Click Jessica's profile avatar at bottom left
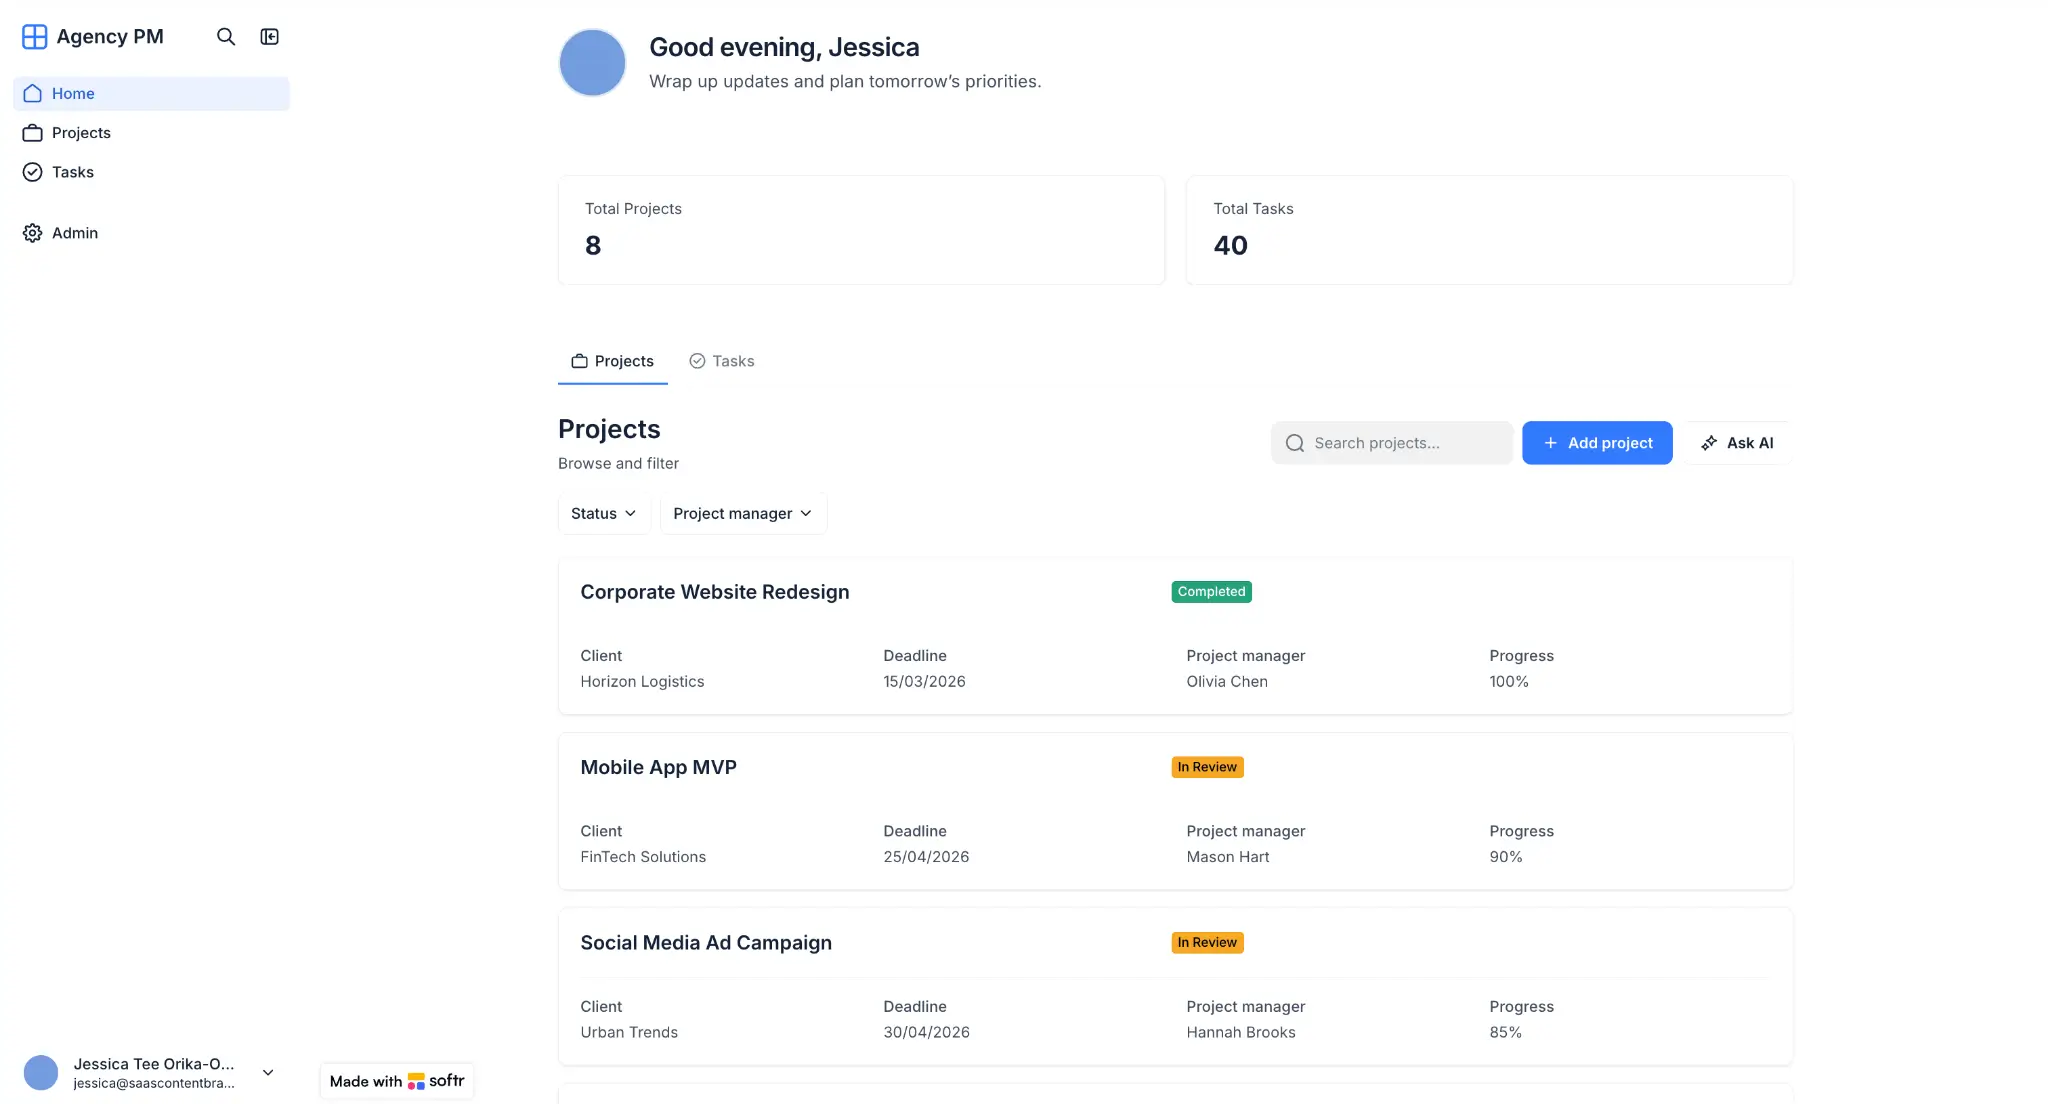 pos(41,1071)
